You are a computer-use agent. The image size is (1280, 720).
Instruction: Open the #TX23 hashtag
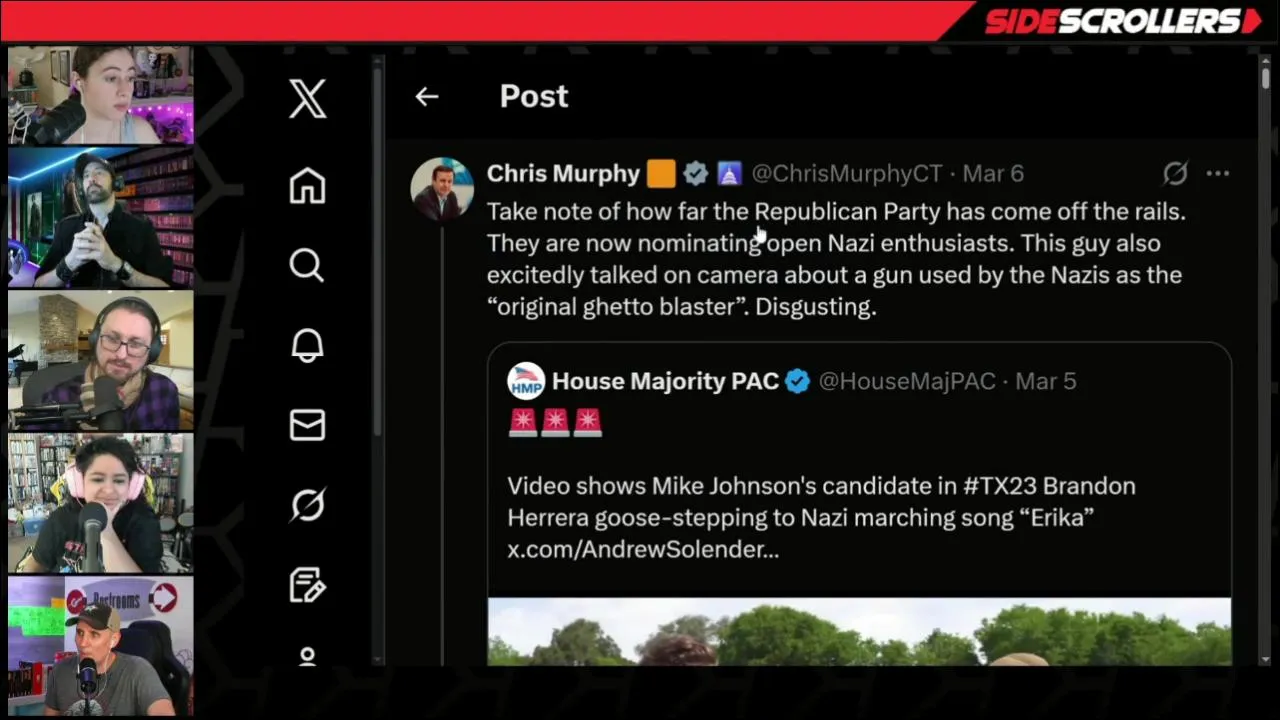click(x=999, y=486)
